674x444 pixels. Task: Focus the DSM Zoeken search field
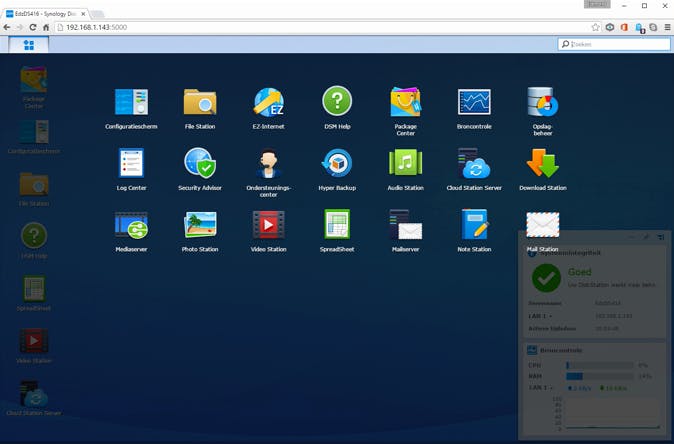(614, 44)
